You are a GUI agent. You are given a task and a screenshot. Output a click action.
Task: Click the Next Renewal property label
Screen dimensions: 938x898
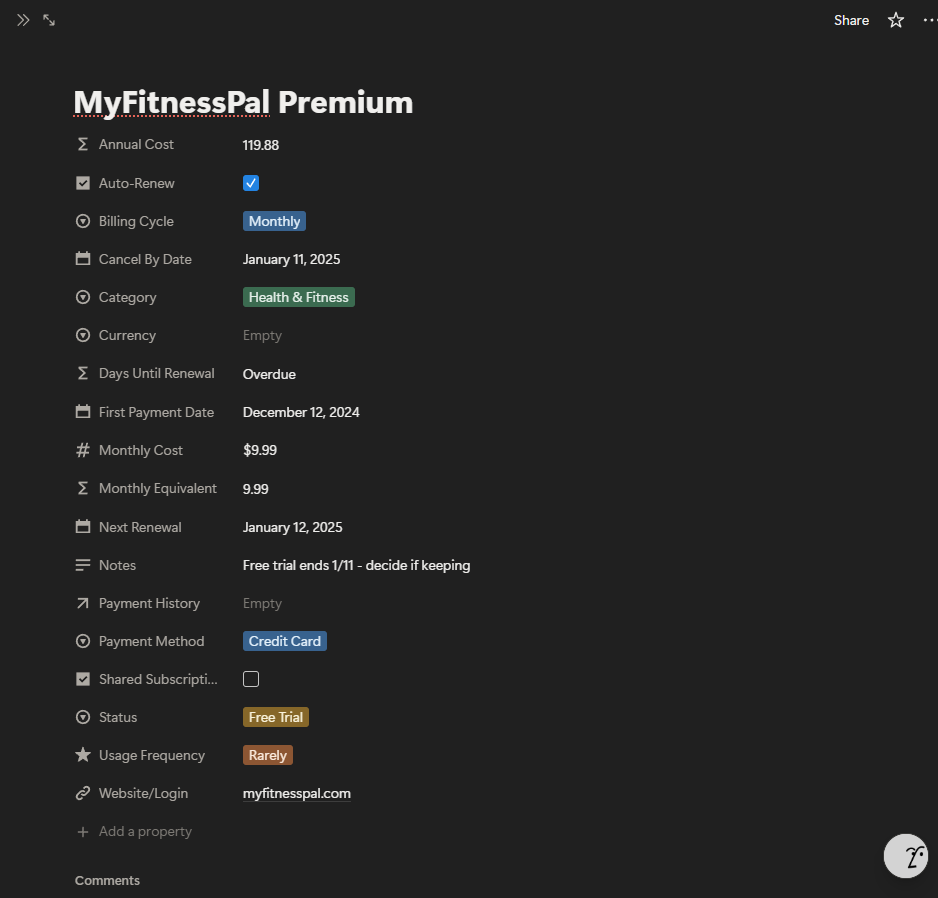140,527
